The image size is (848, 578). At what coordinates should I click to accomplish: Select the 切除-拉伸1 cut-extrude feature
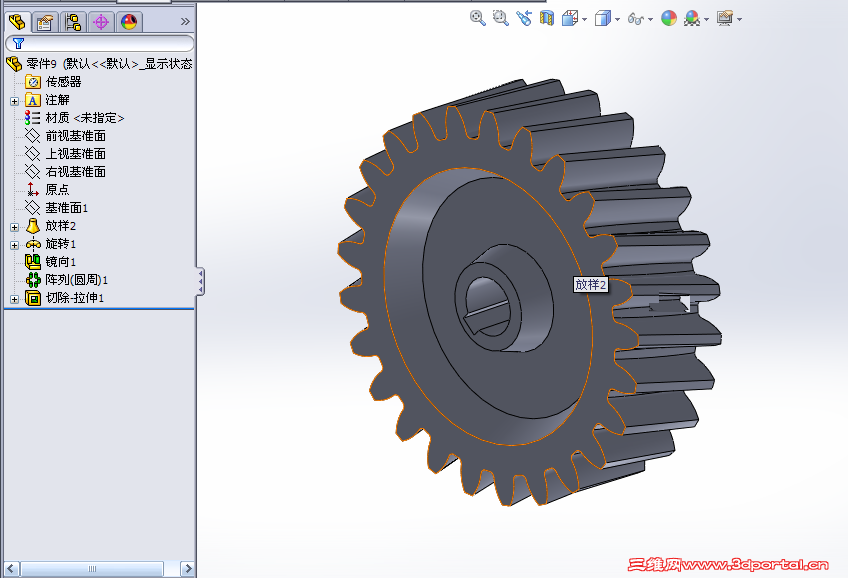pos(75,298)
